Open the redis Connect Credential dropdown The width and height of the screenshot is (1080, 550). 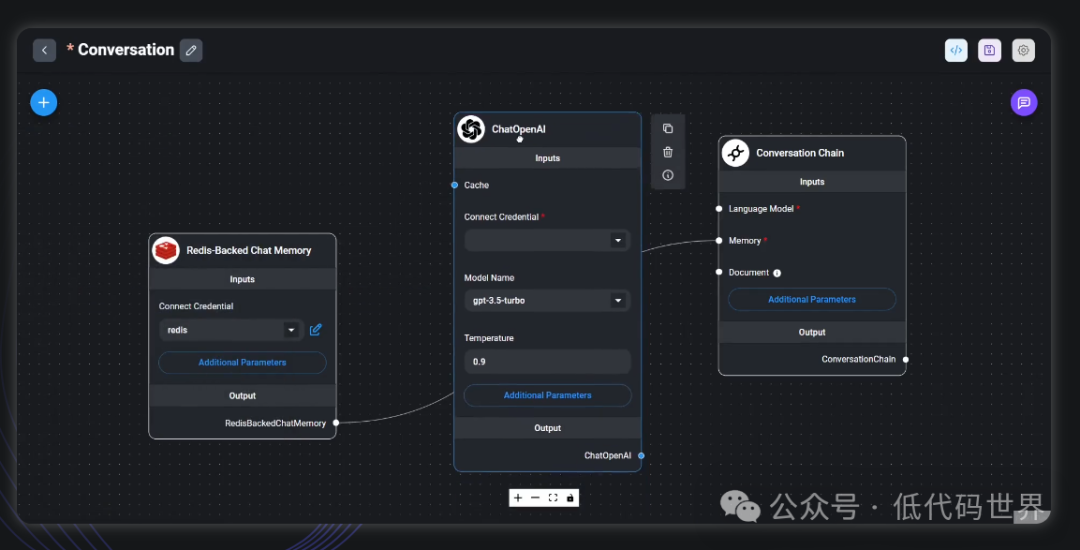click(232, 330)
